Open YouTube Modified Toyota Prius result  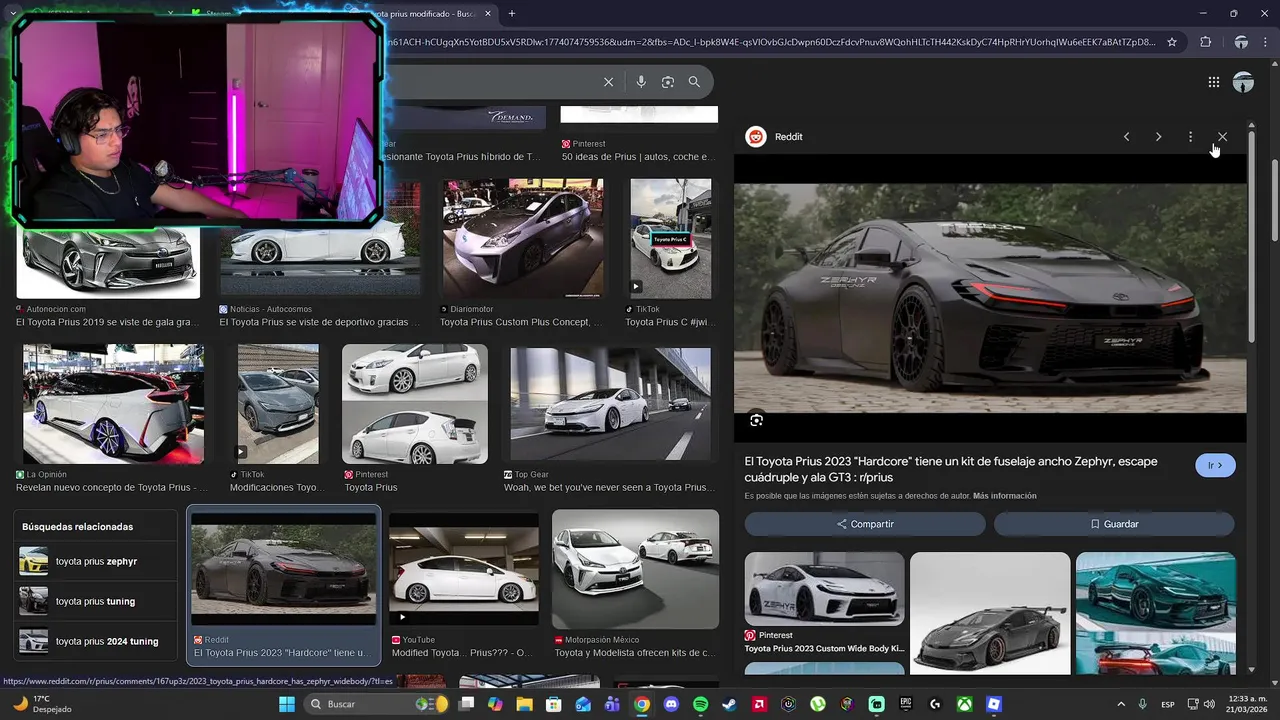click(464, 568)
